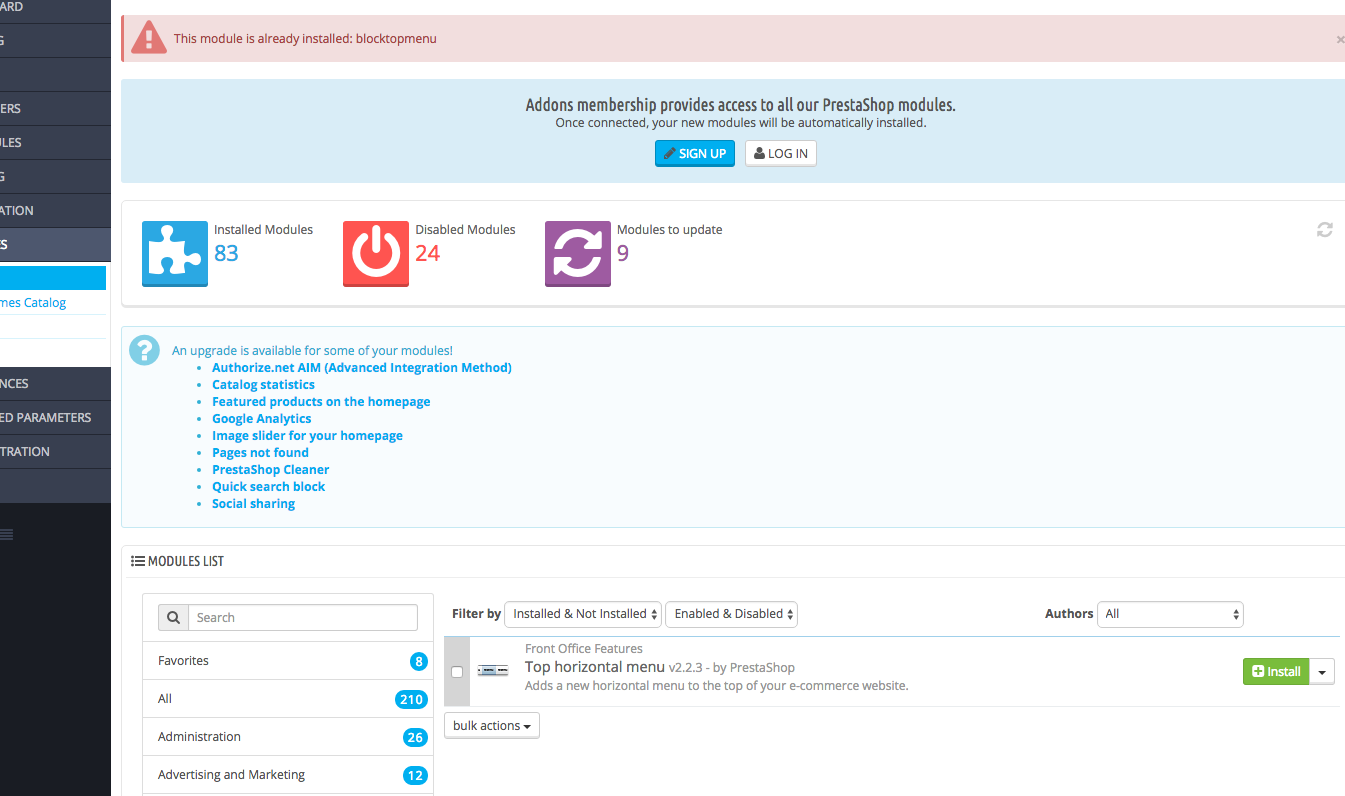Select Advertising and Marketing category
1345x796 pixels.
(288, 775)
